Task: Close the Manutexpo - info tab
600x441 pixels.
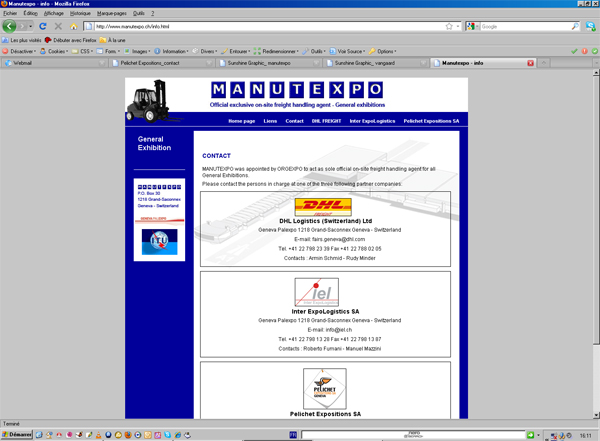Action: (x=530, y=63)
